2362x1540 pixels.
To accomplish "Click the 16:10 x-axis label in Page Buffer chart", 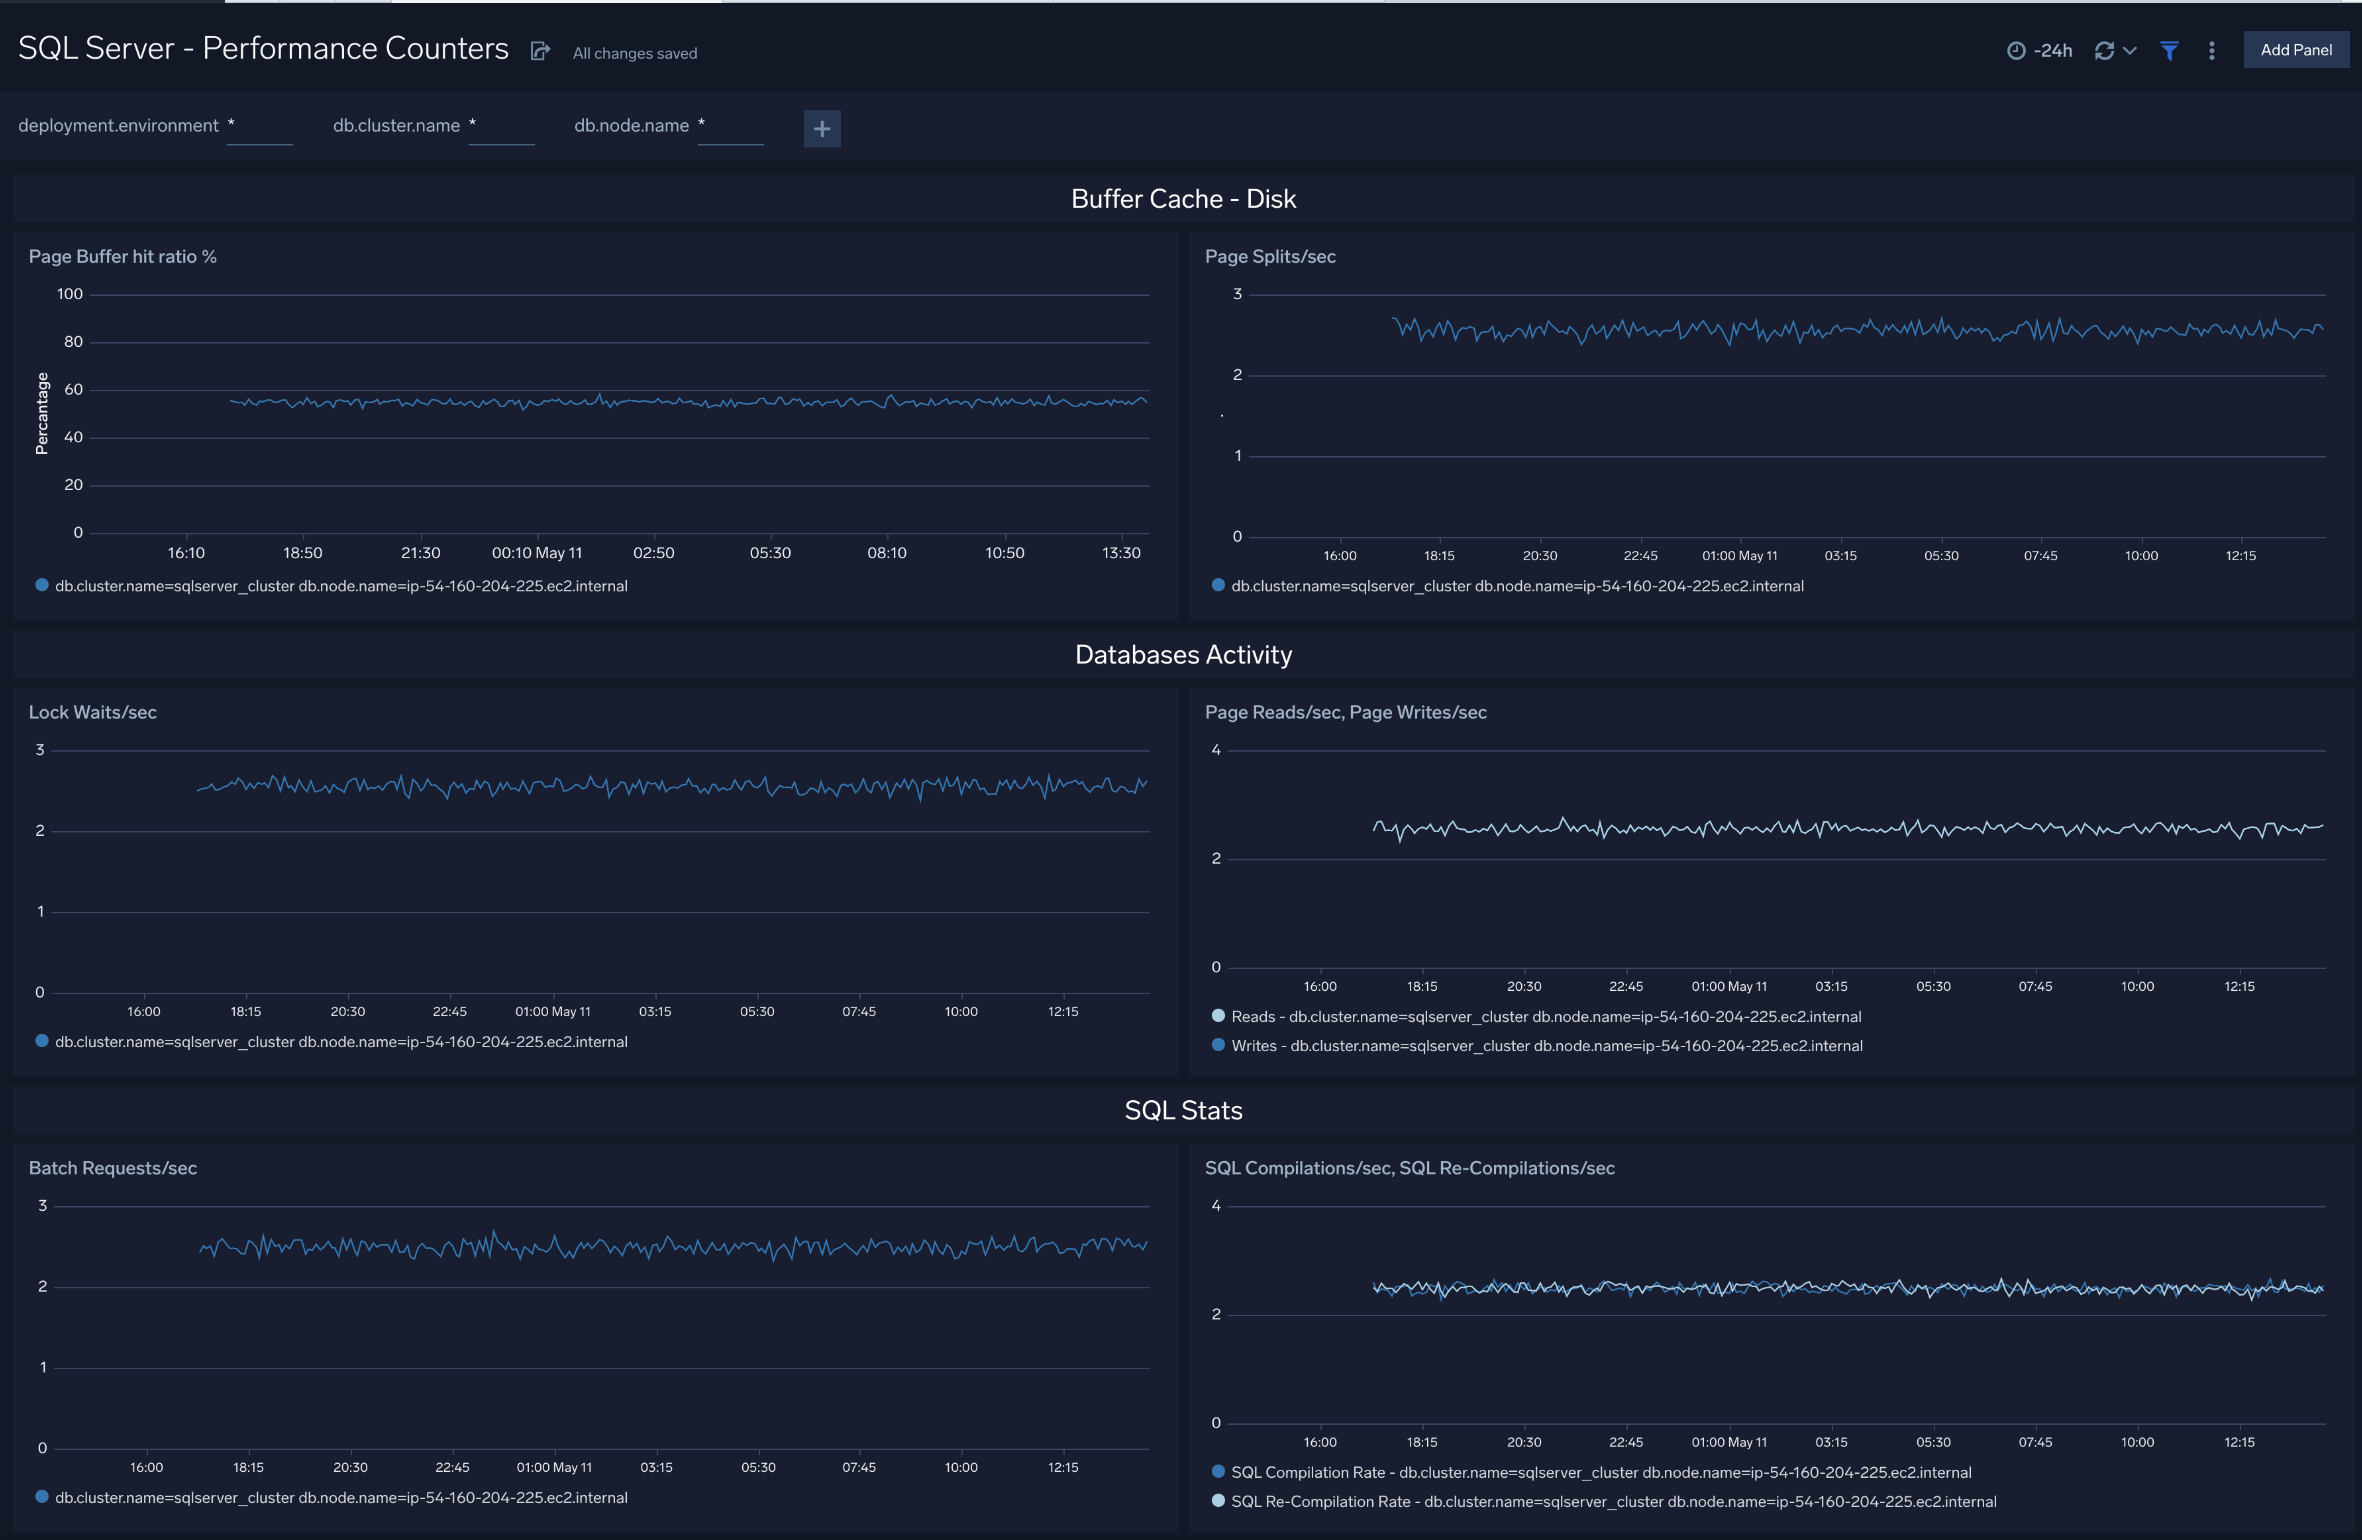I will tap(186, 553).
